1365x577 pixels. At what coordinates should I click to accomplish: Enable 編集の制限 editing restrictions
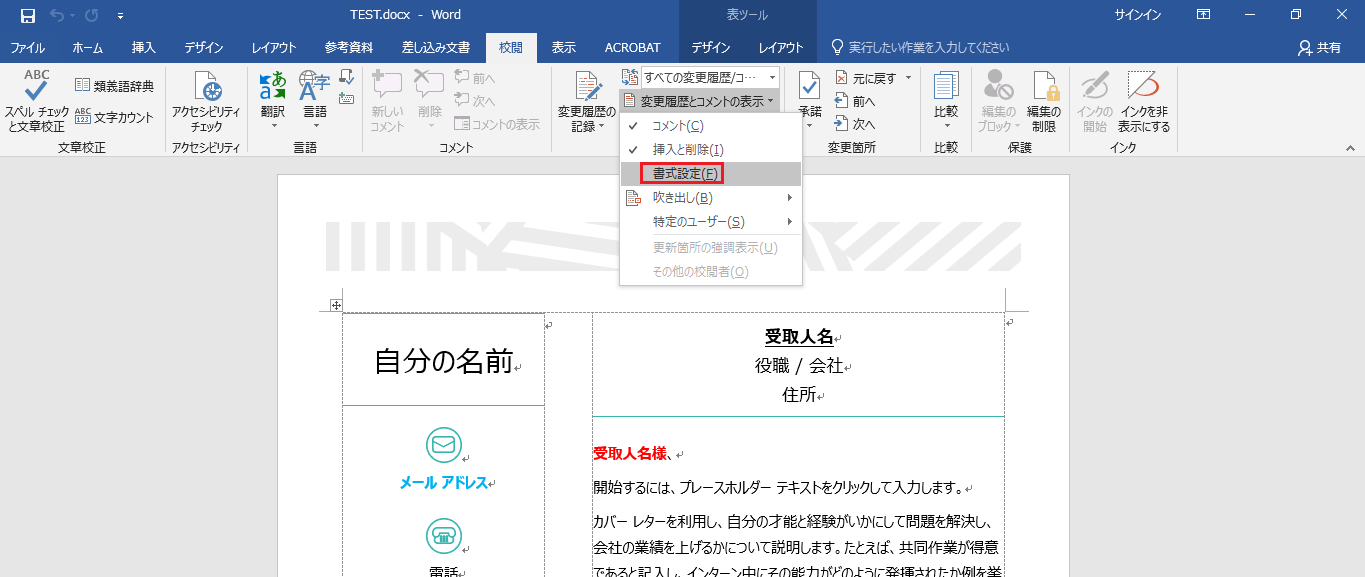coord(1046,100)
